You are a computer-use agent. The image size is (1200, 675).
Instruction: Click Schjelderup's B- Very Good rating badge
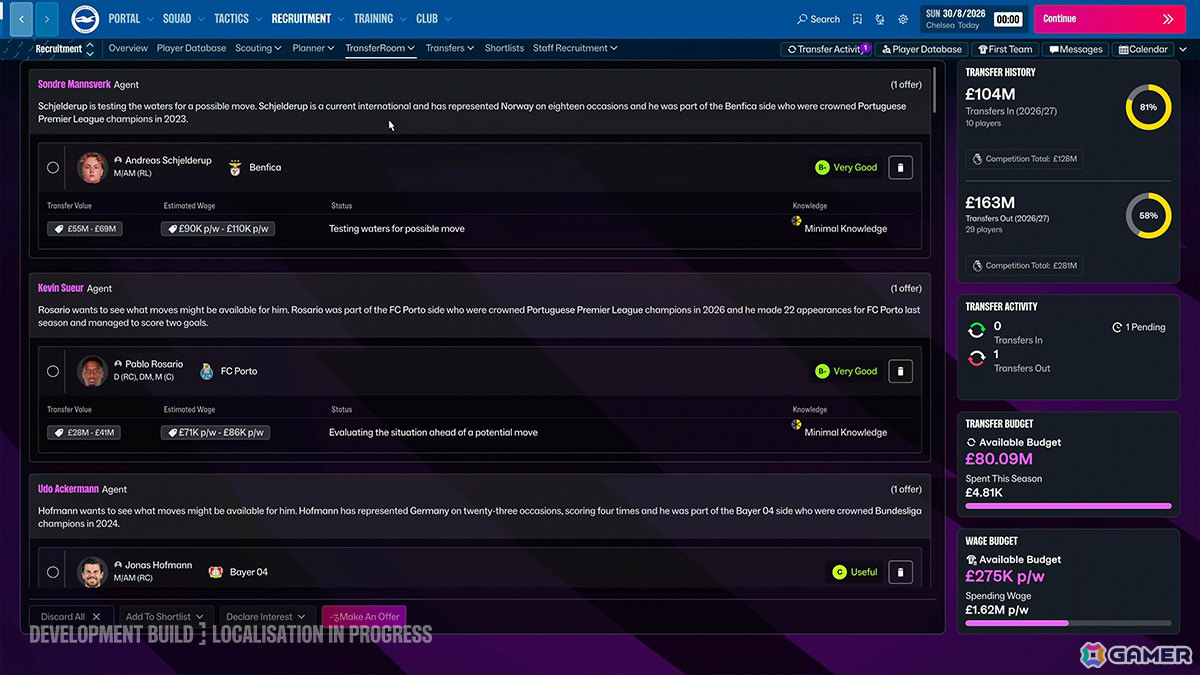point(846,168)
